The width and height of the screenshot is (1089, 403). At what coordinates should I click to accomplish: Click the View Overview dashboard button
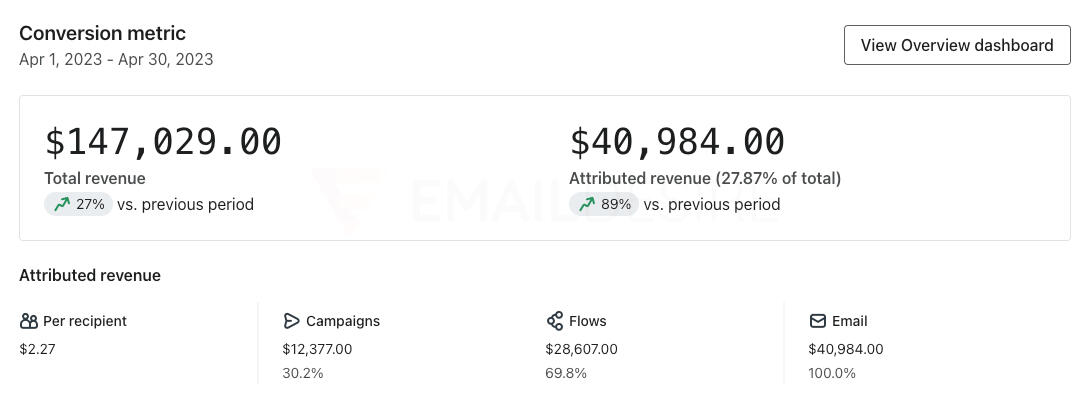click(x=957, y=46)
